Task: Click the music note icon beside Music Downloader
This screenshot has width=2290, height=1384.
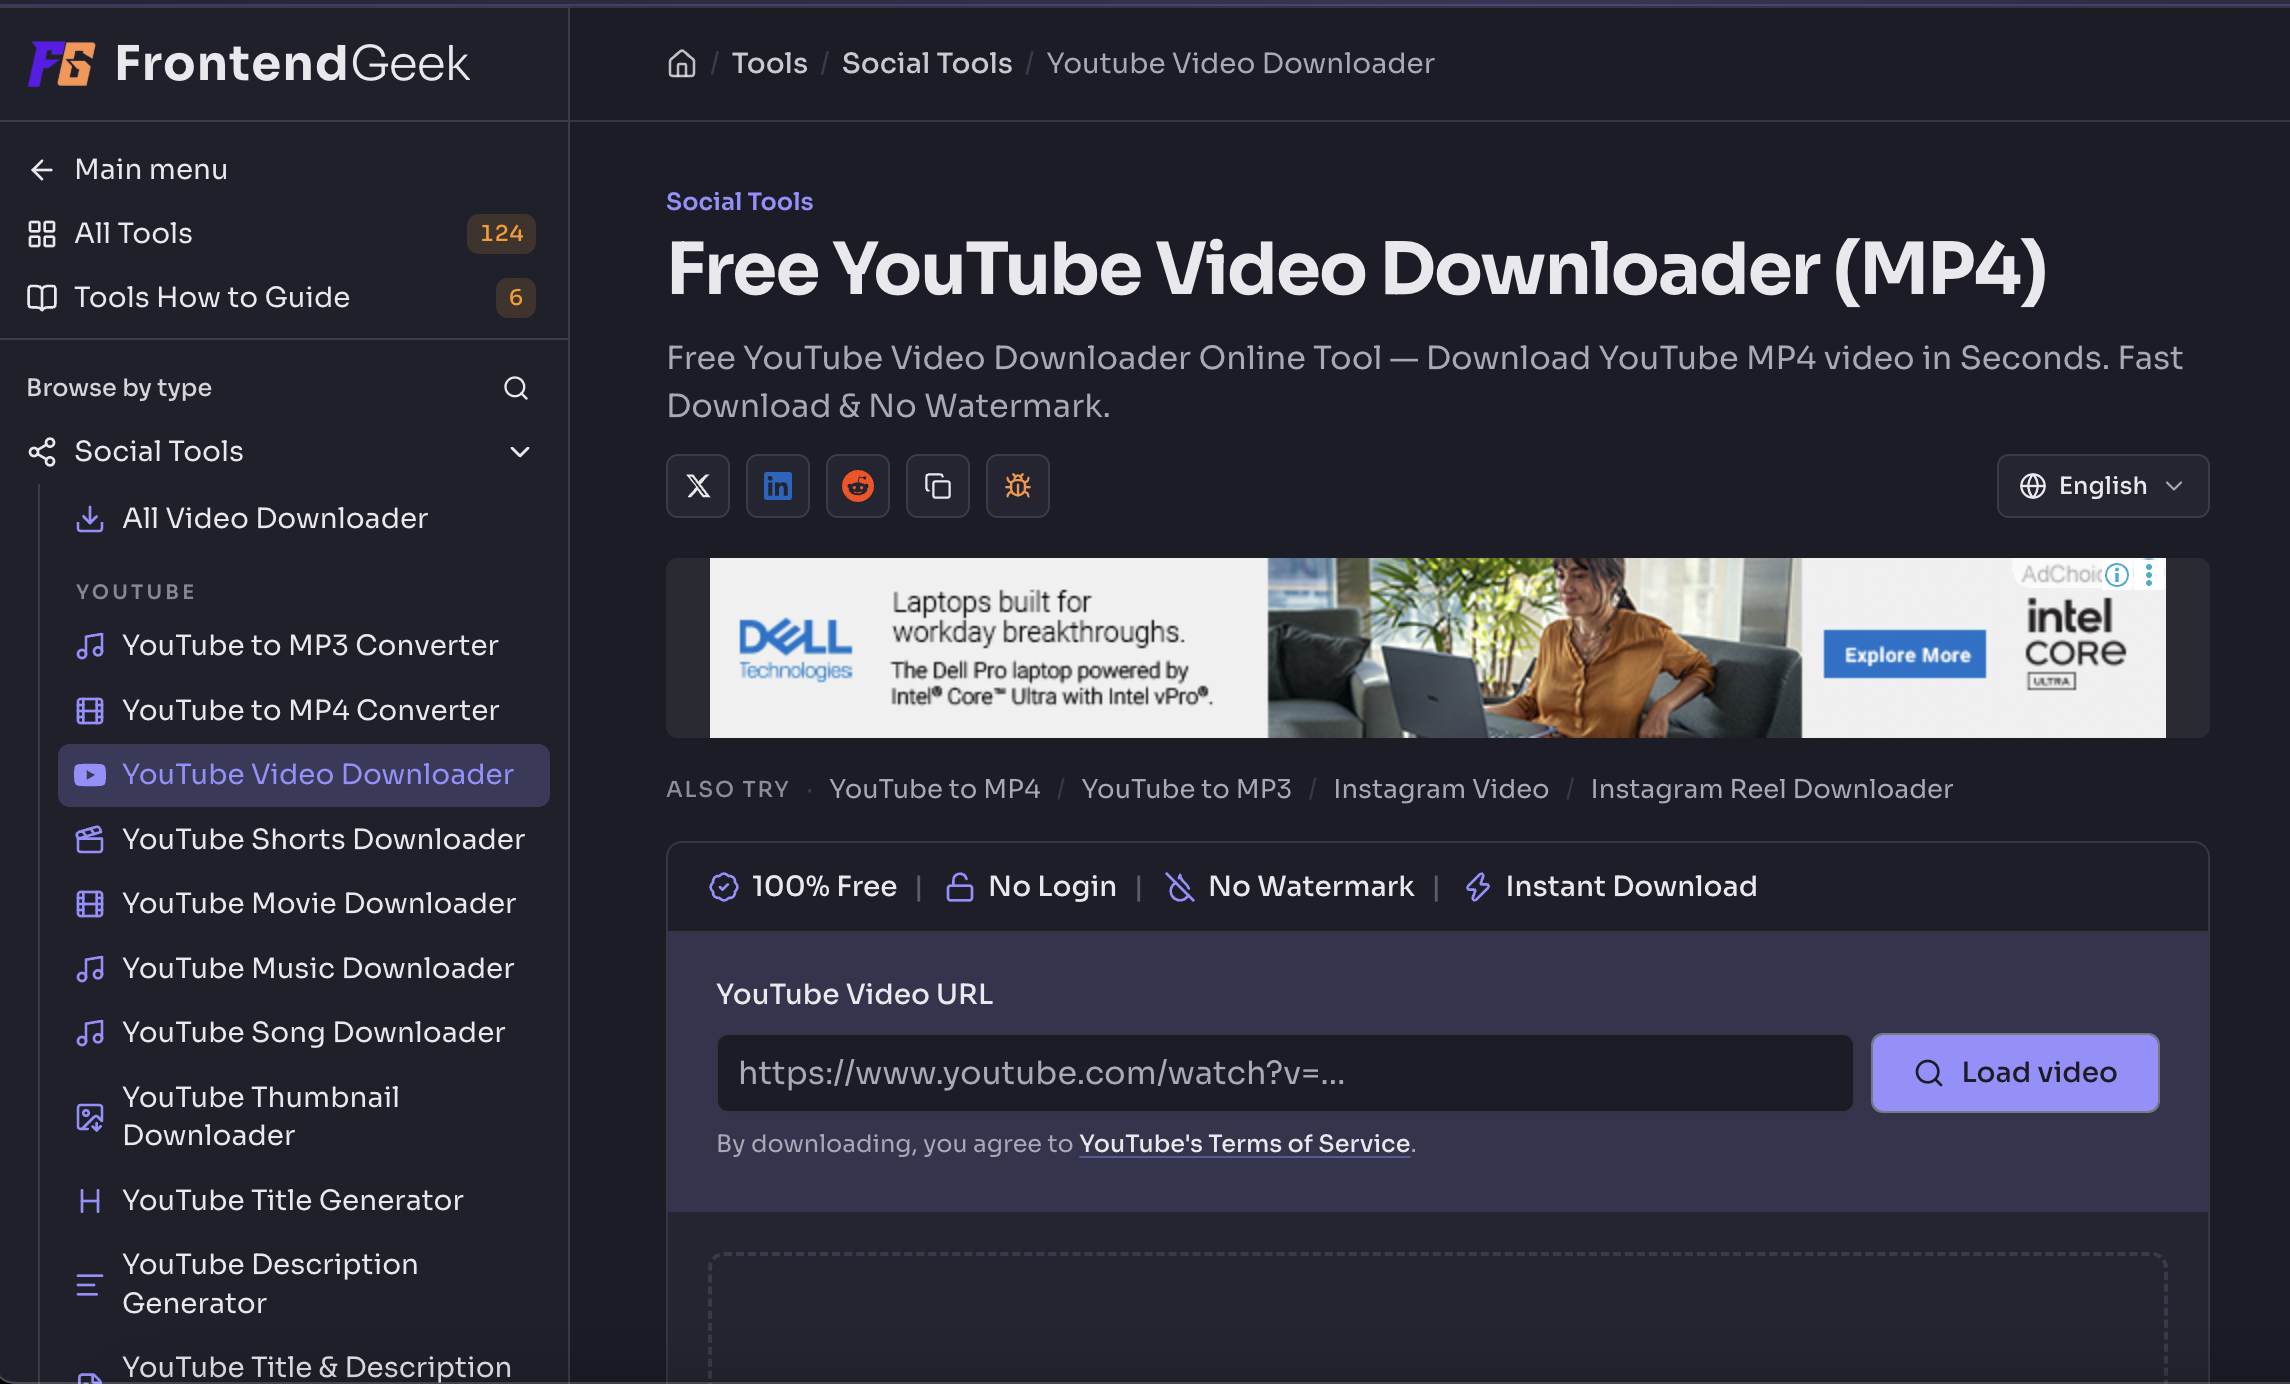Action: 90,969
